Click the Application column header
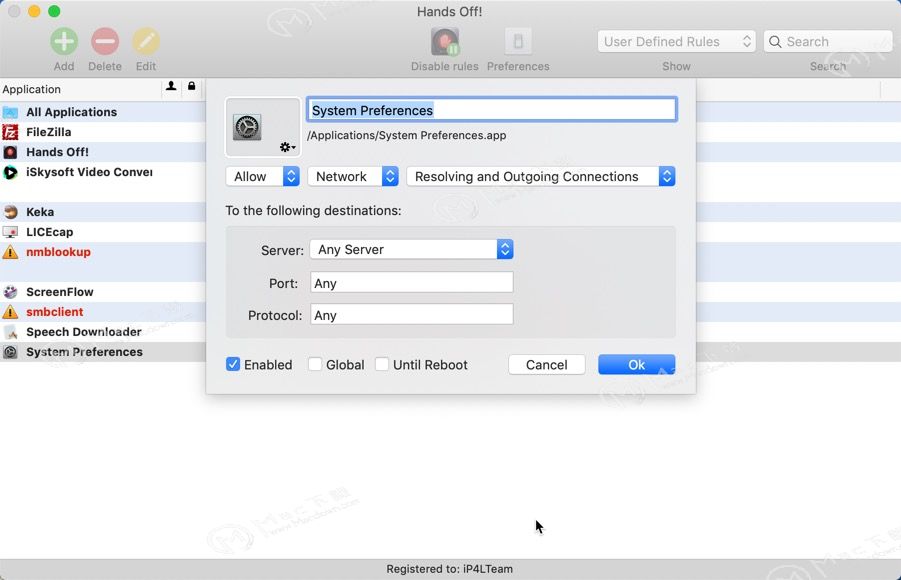 coord(80,89)
